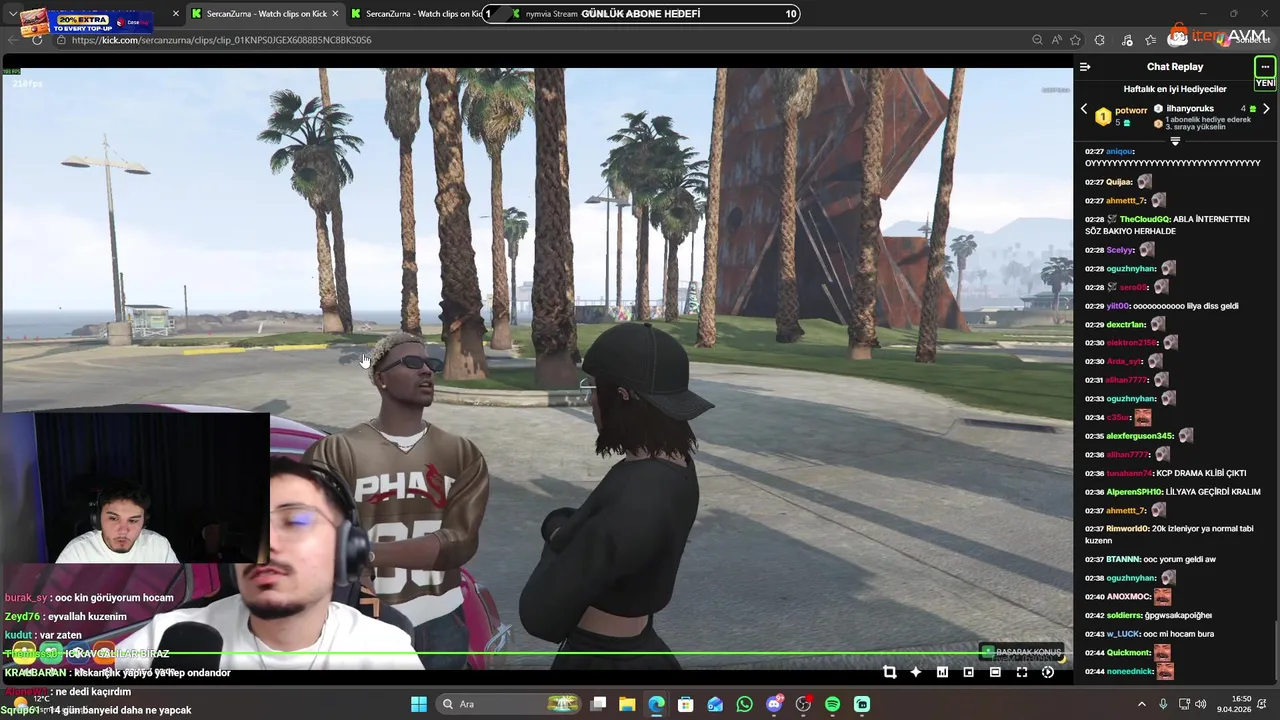Enter fullscreen video mode
The image size is (1280, 720).
[x=1021, y=672]
